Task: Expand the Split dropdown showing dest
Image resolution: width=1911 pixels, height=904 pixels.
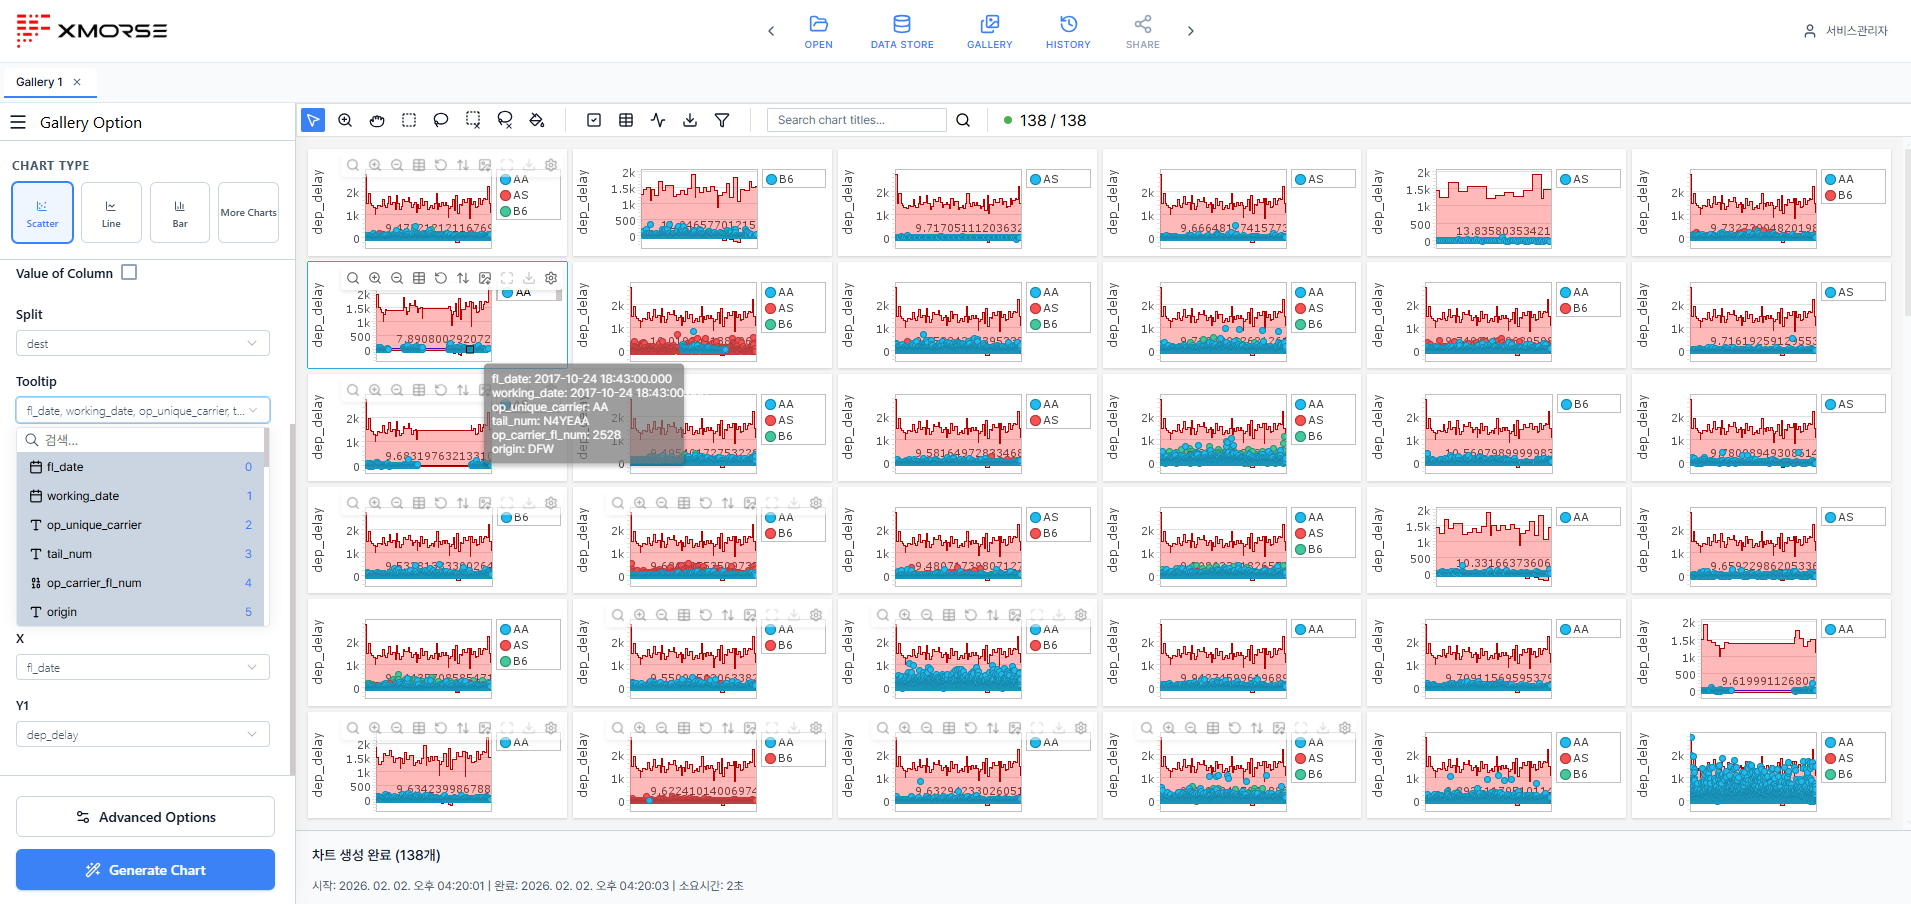Action: click(143, 343)
